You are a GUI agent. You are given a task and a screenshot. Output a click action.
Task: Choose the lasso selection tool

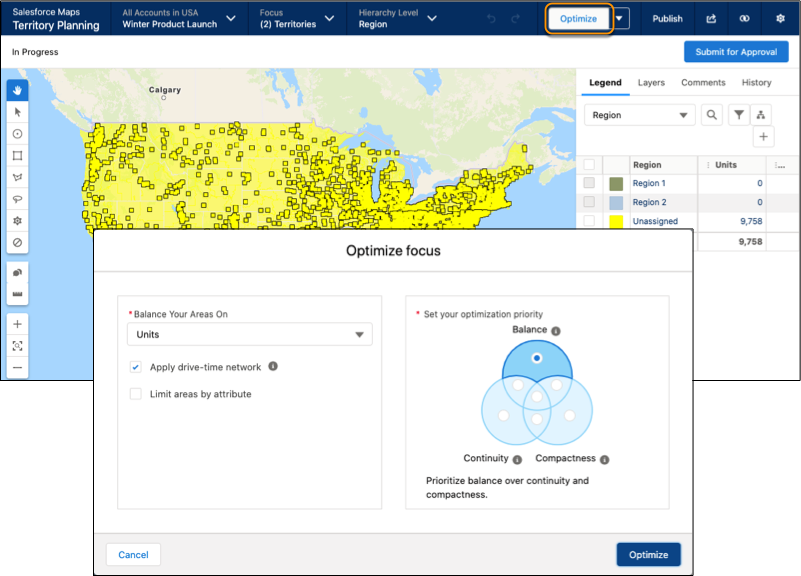(x=17, y=199)
